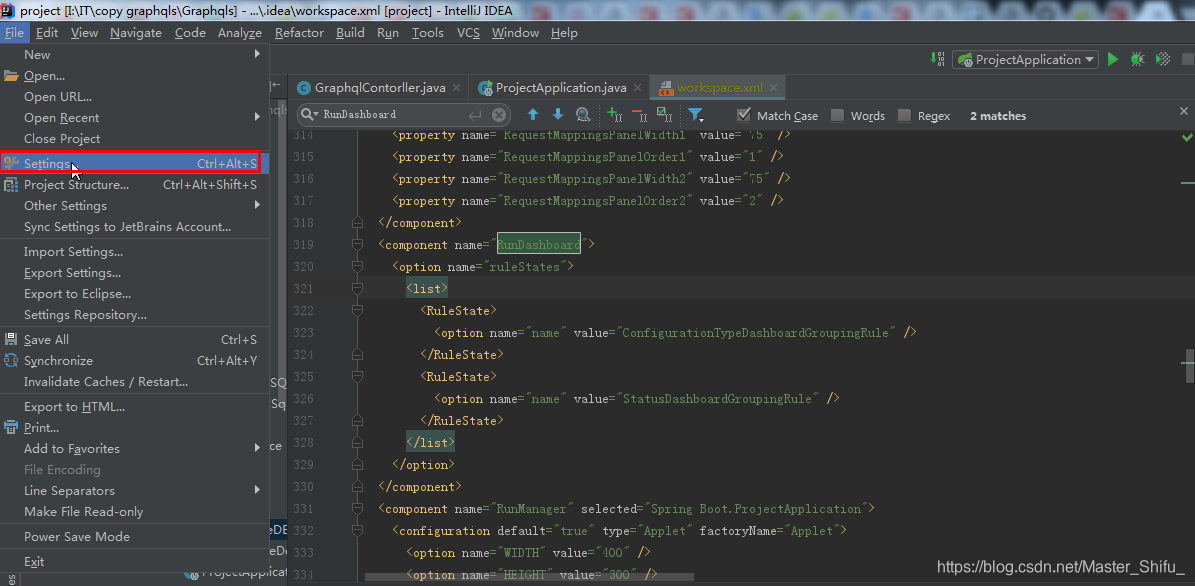Choose Export Settings menu entry

[134, 273]
